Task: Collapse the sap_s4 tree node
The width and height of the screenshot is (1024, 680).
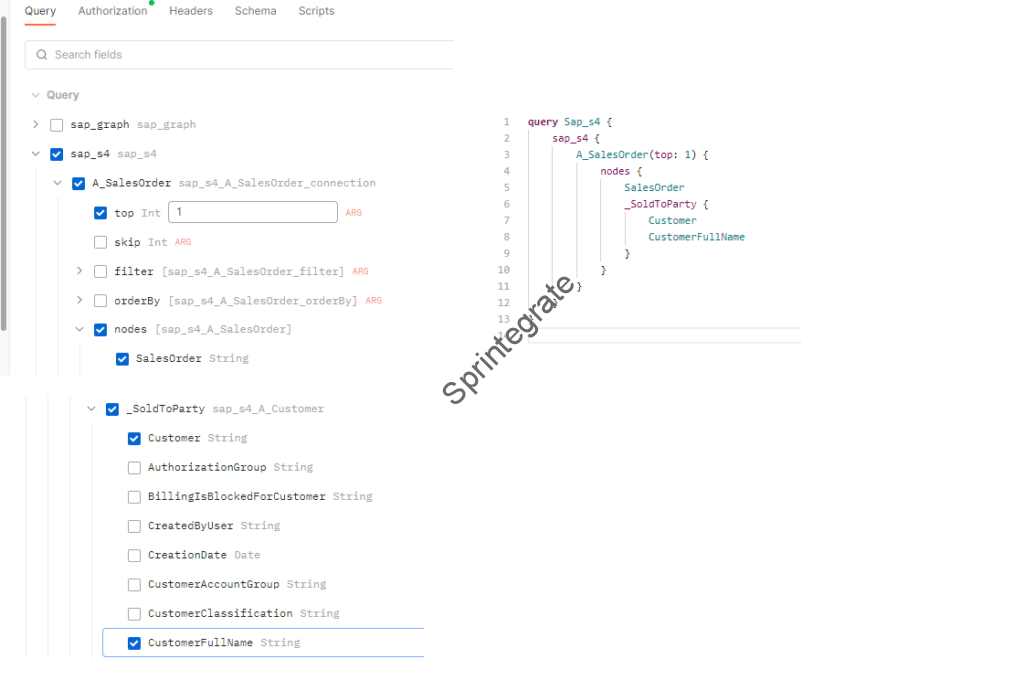Action: 36,154
